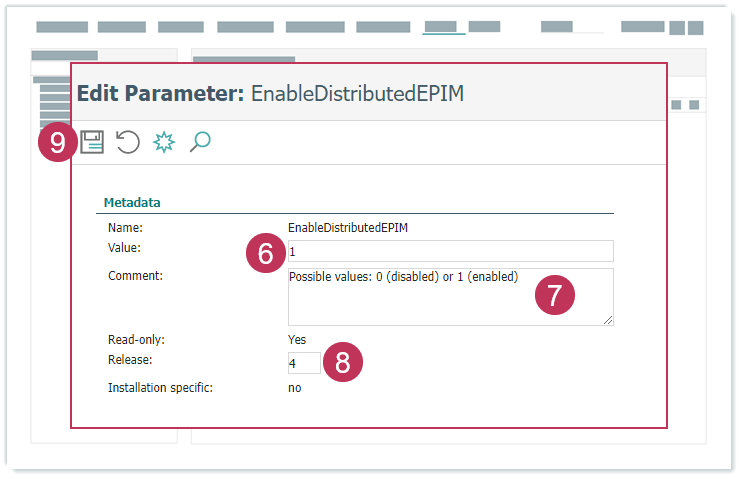The image size is (741, 479).
Task: Grab the Comment box resize handle
Action: (608, 320)
